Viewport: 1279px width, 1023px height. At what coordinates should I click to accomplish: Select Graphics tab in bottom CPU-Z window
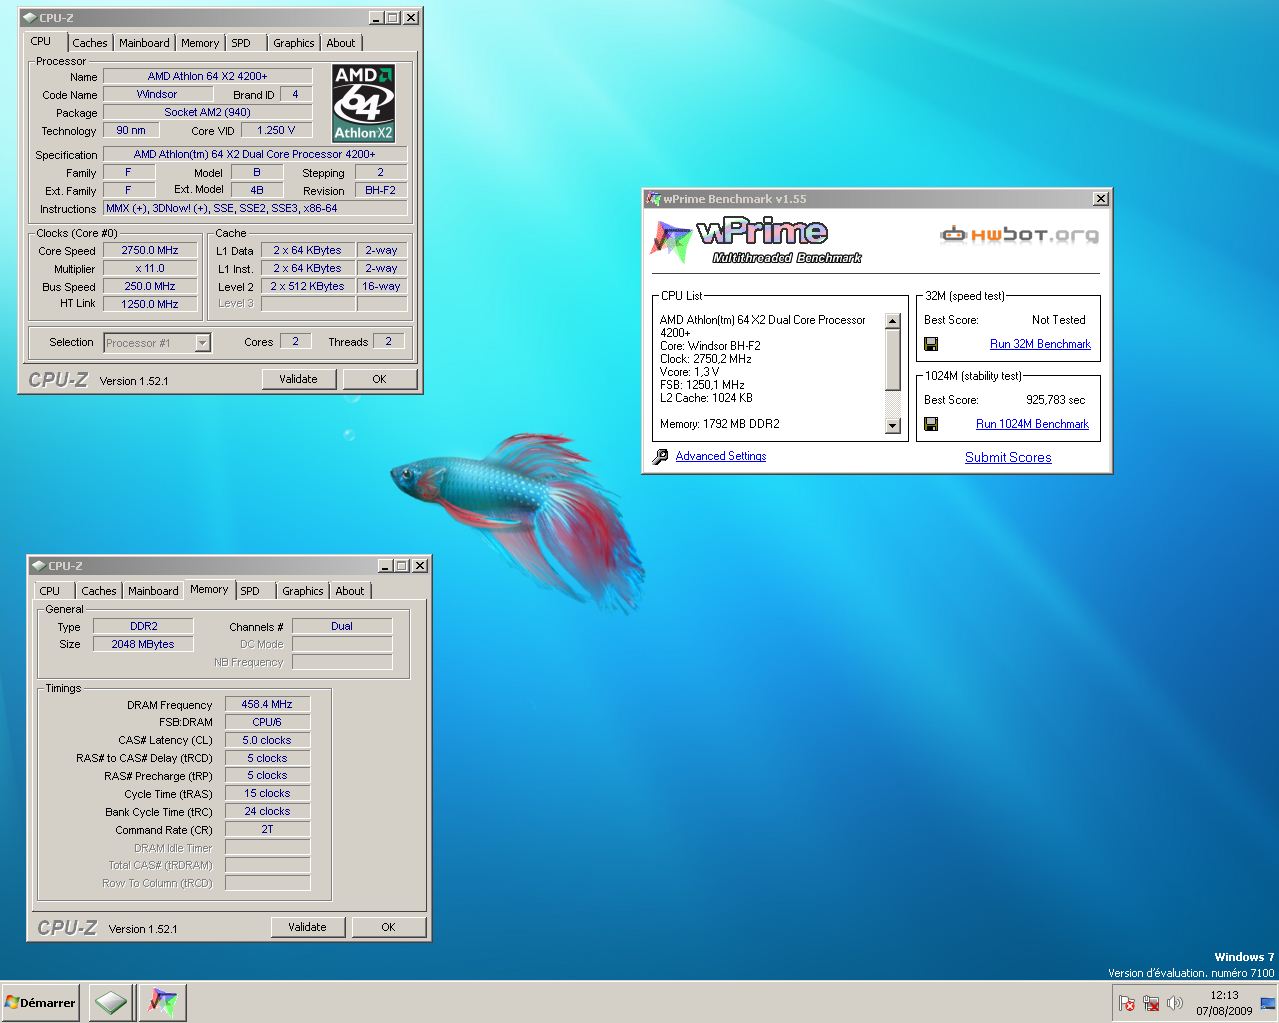pos(303,591)
